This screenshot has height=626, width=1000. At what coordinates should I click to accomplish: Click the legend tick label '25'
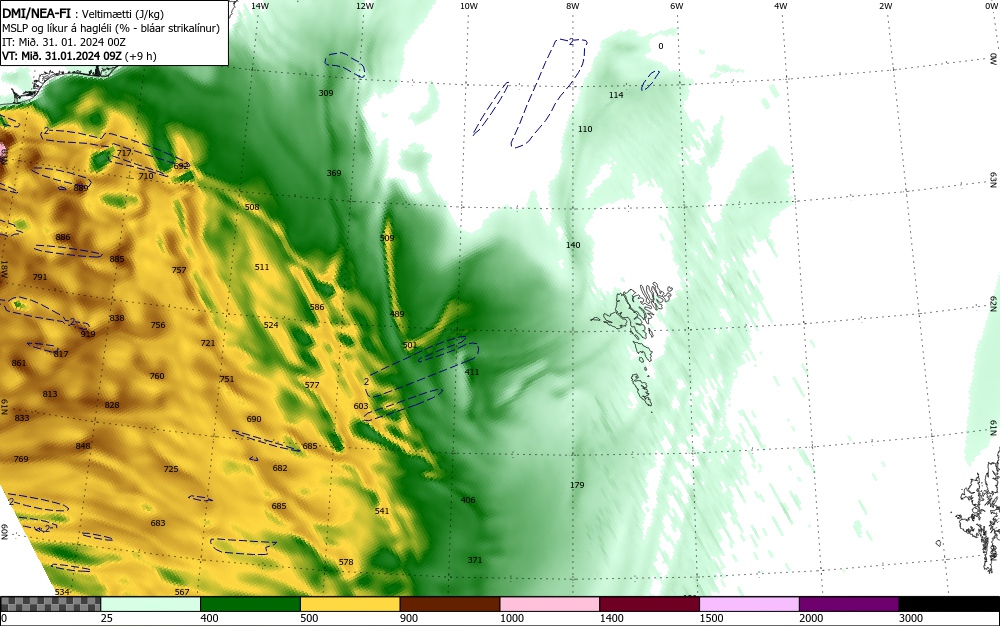[107, 618]
